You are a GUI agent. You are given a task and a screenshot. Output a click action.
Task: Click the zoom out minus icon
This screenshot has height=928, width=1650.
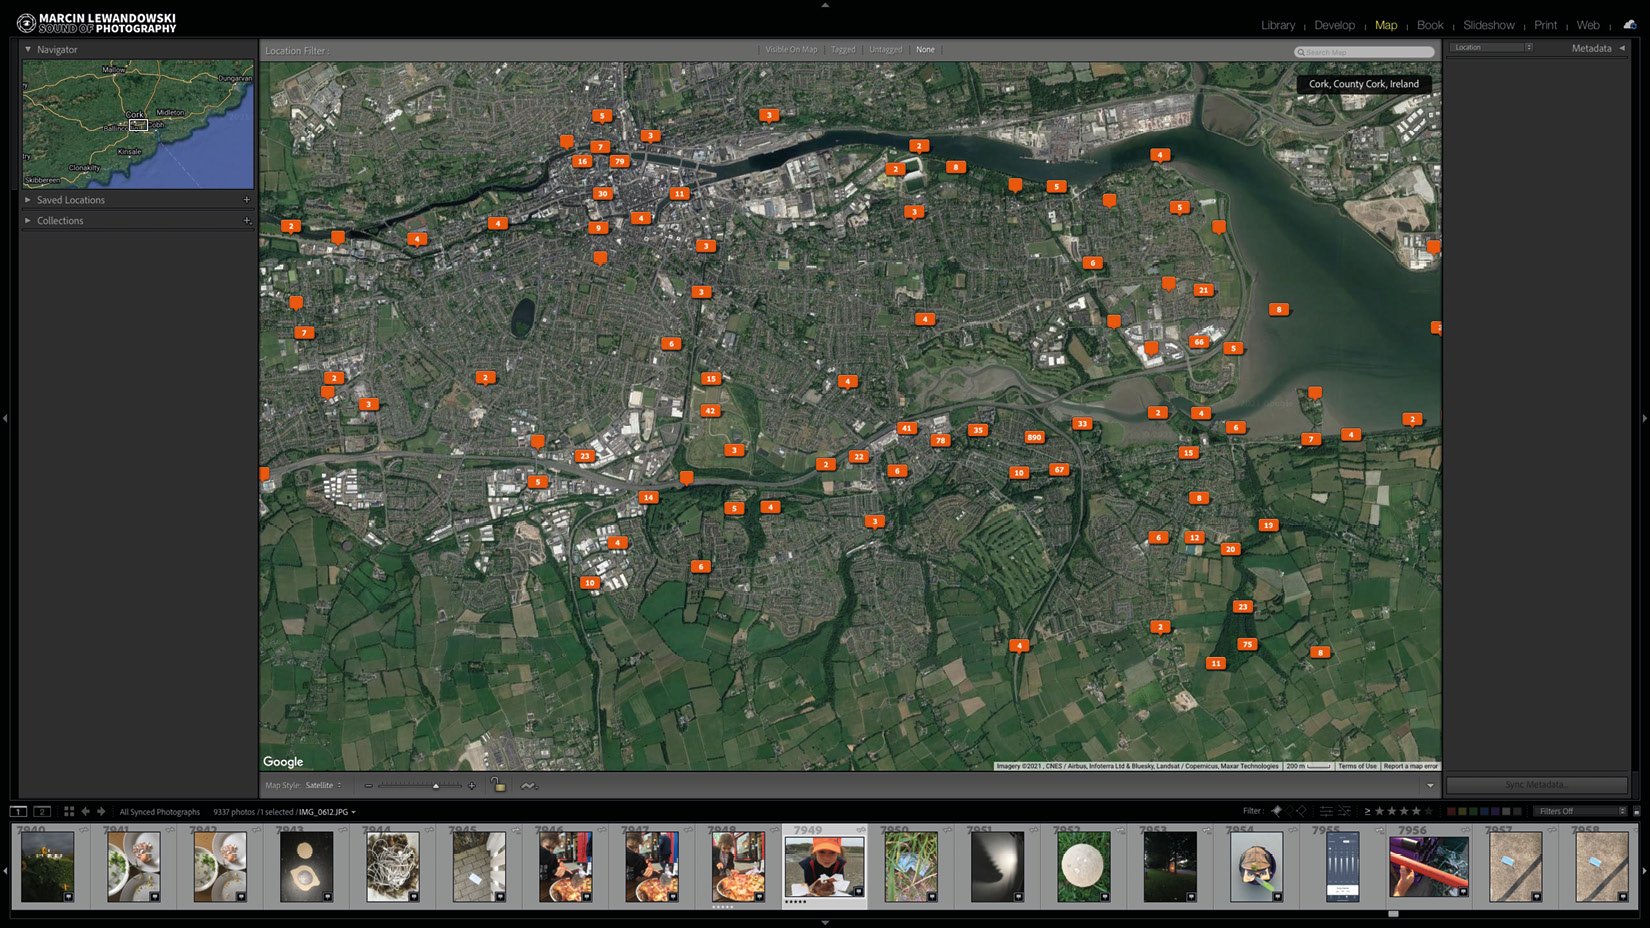point(368,785)
